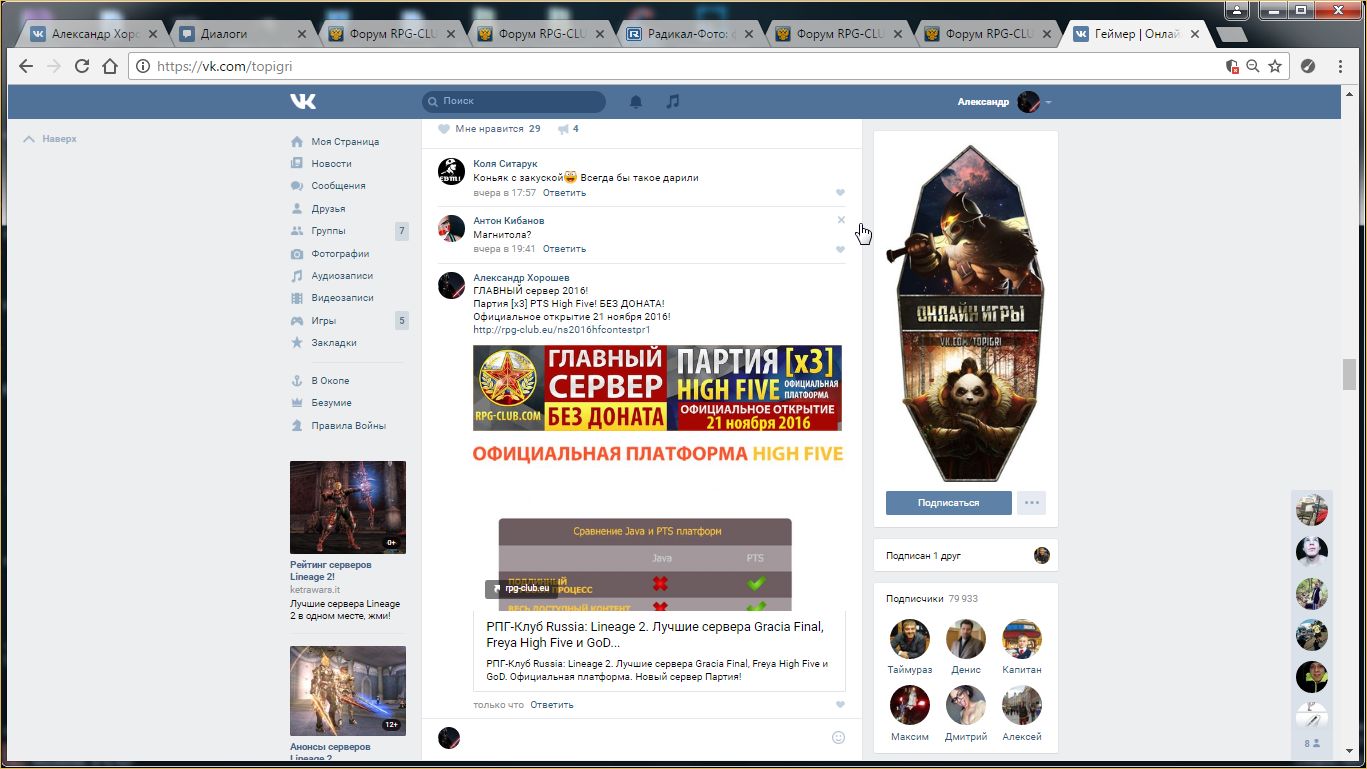This screenshot has height=769, width=1367.
Task: Delete Антон Кибанов's comment with the X
Action: pyautogui.click(x=841, y=220)
